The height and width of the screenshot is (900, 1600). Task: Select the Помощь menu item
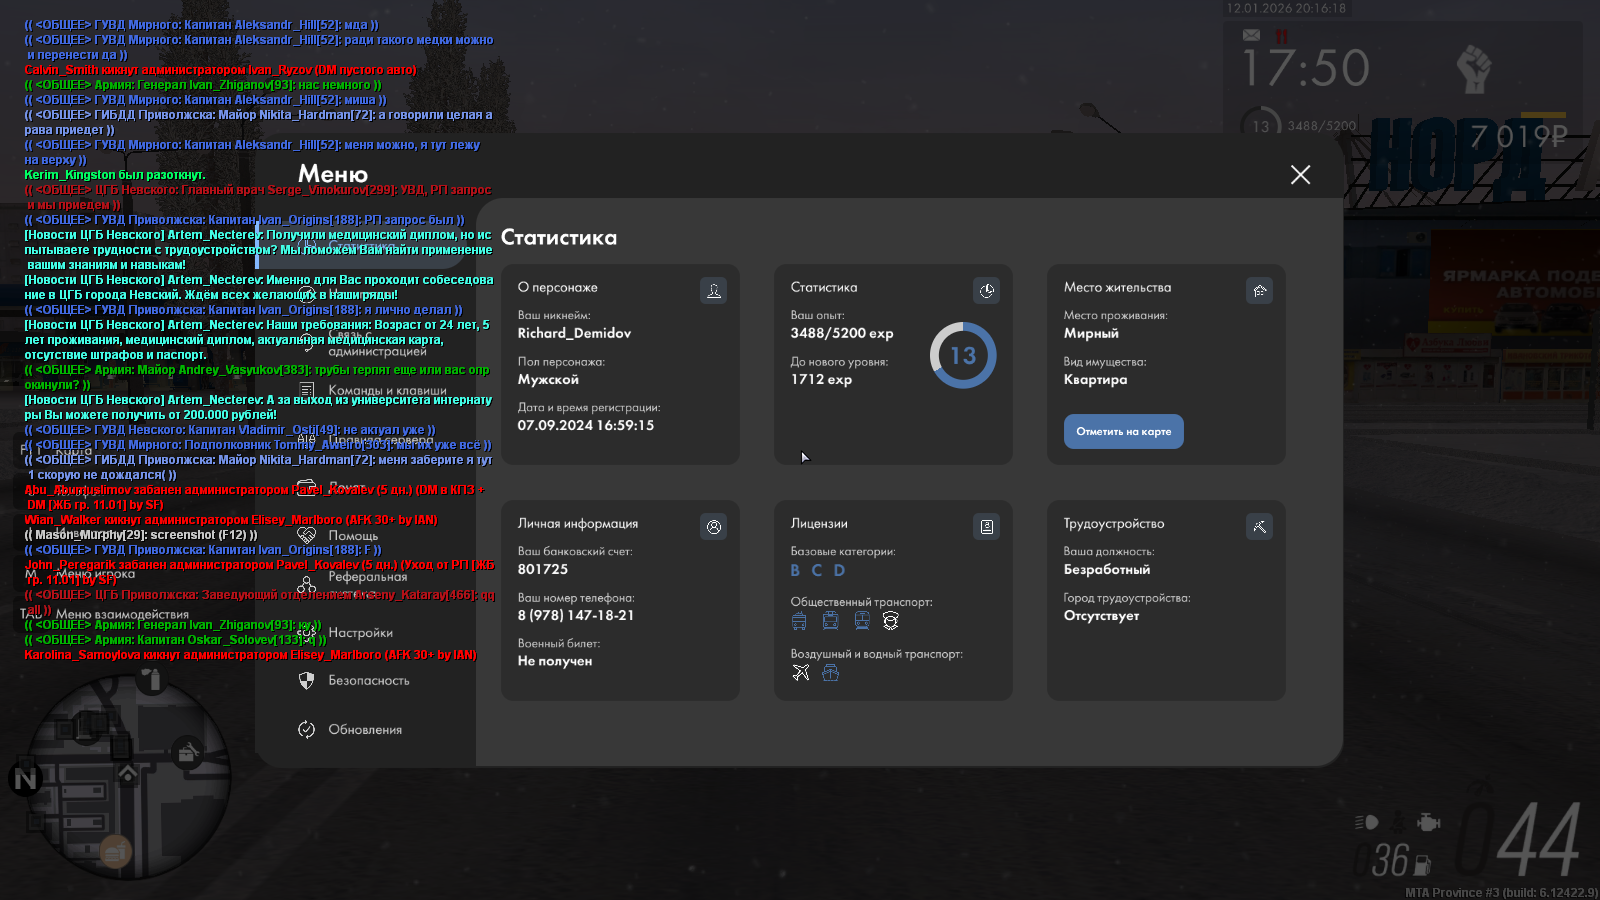click(x=353, y=536)
